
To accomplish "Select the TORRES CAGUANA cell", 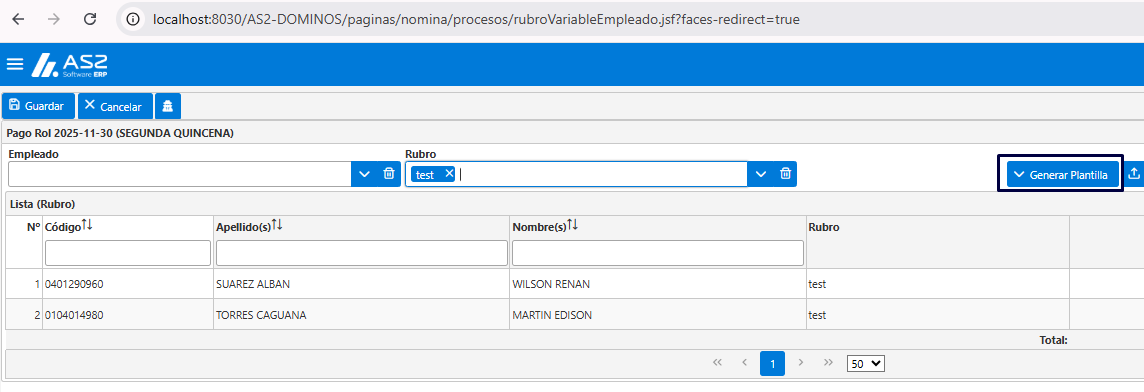I will [x=362, y=315].
